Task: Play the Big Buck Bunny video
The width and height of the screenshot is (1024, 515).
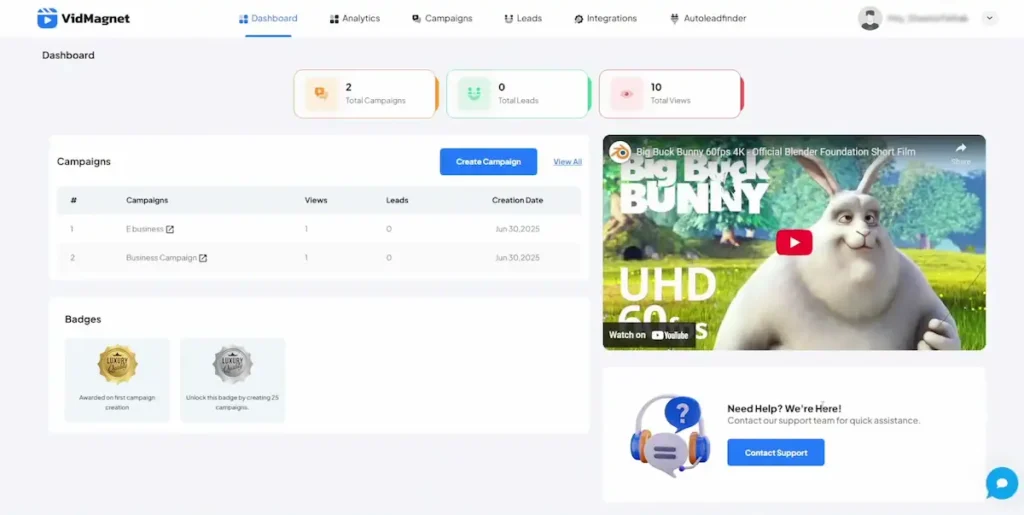Action: click(794, 243)
